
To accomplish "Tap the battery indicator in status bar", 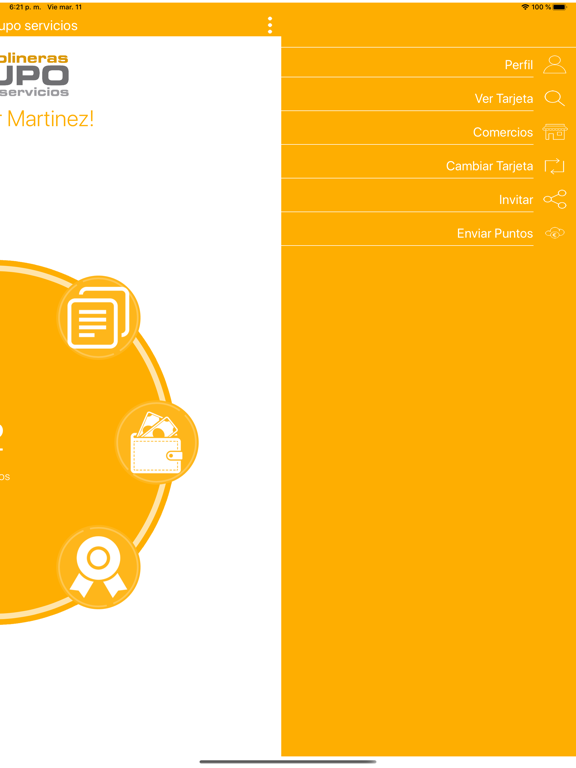I will coord(560,7).
